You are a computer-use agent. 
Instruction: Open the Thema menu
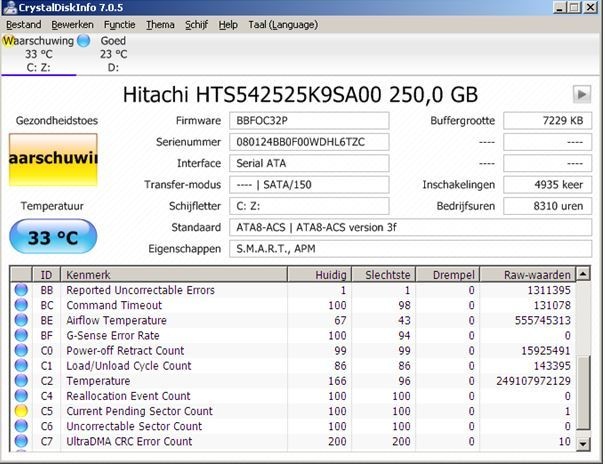pyautogui.click(x=160, y=25)
